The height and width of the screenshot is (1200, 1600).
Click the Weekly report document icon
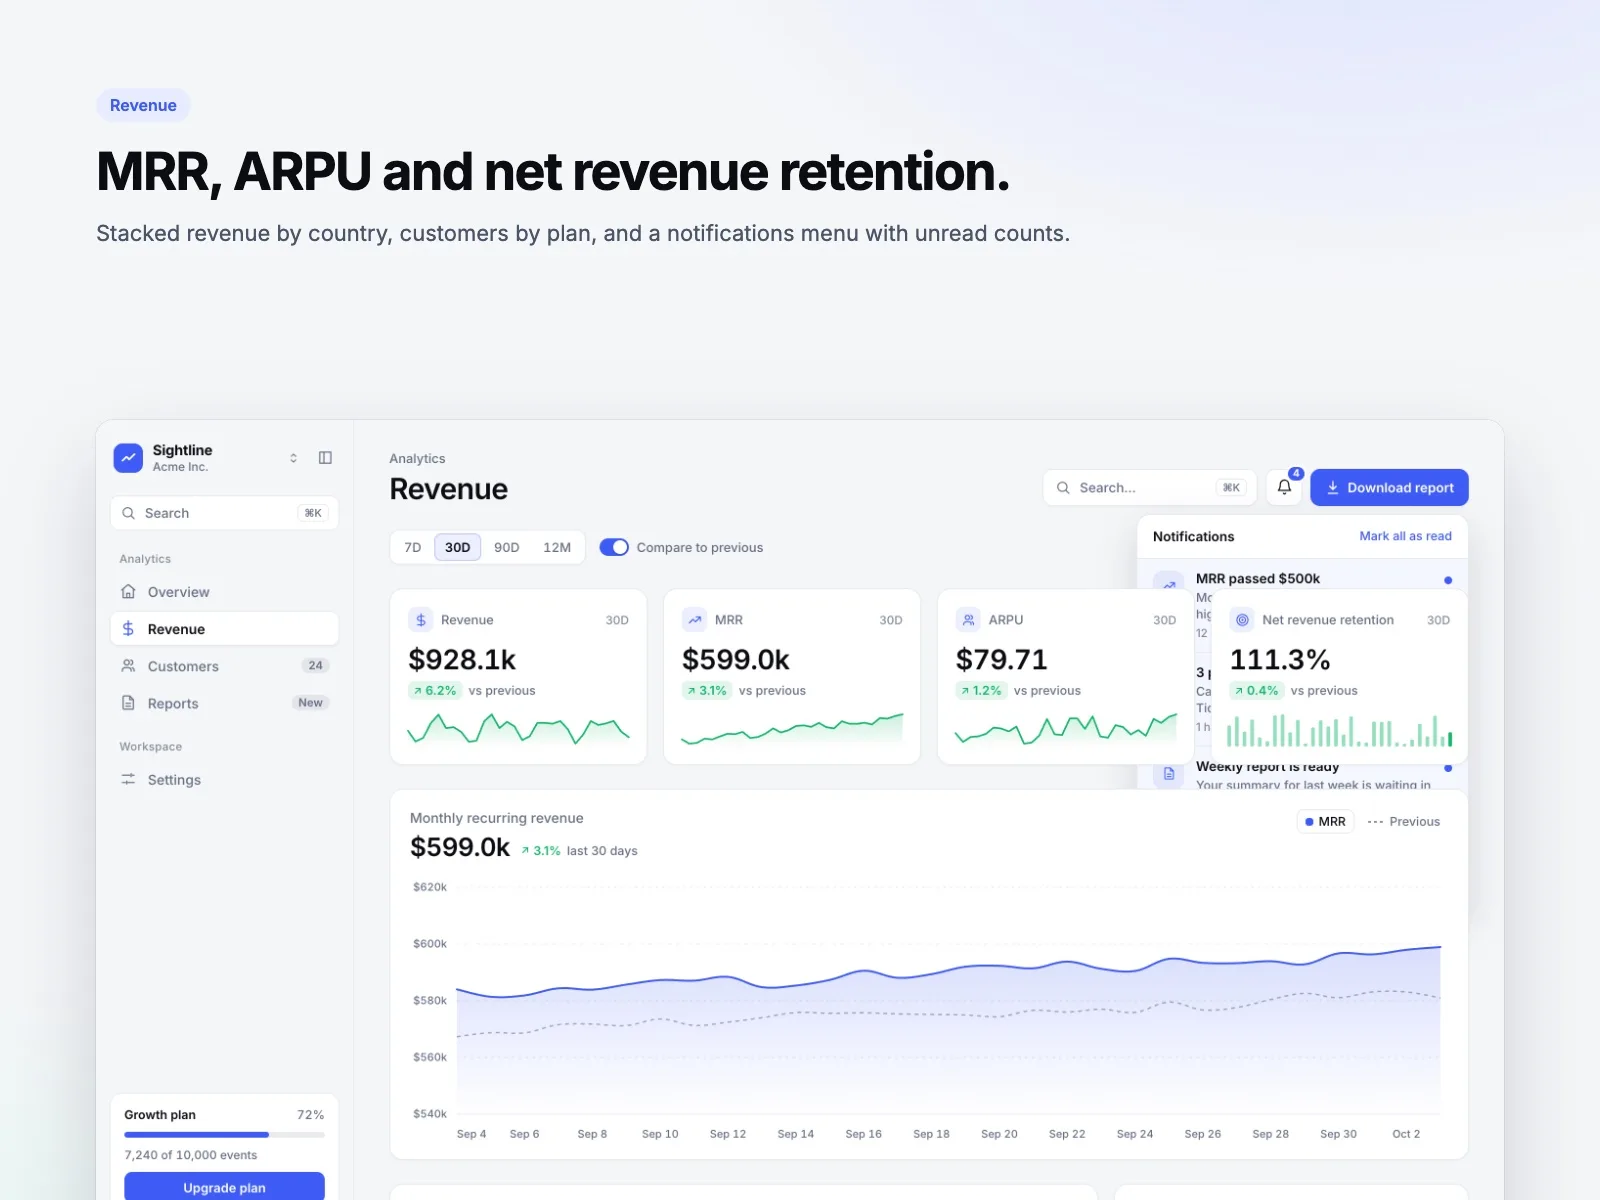tap(1168, 774)
